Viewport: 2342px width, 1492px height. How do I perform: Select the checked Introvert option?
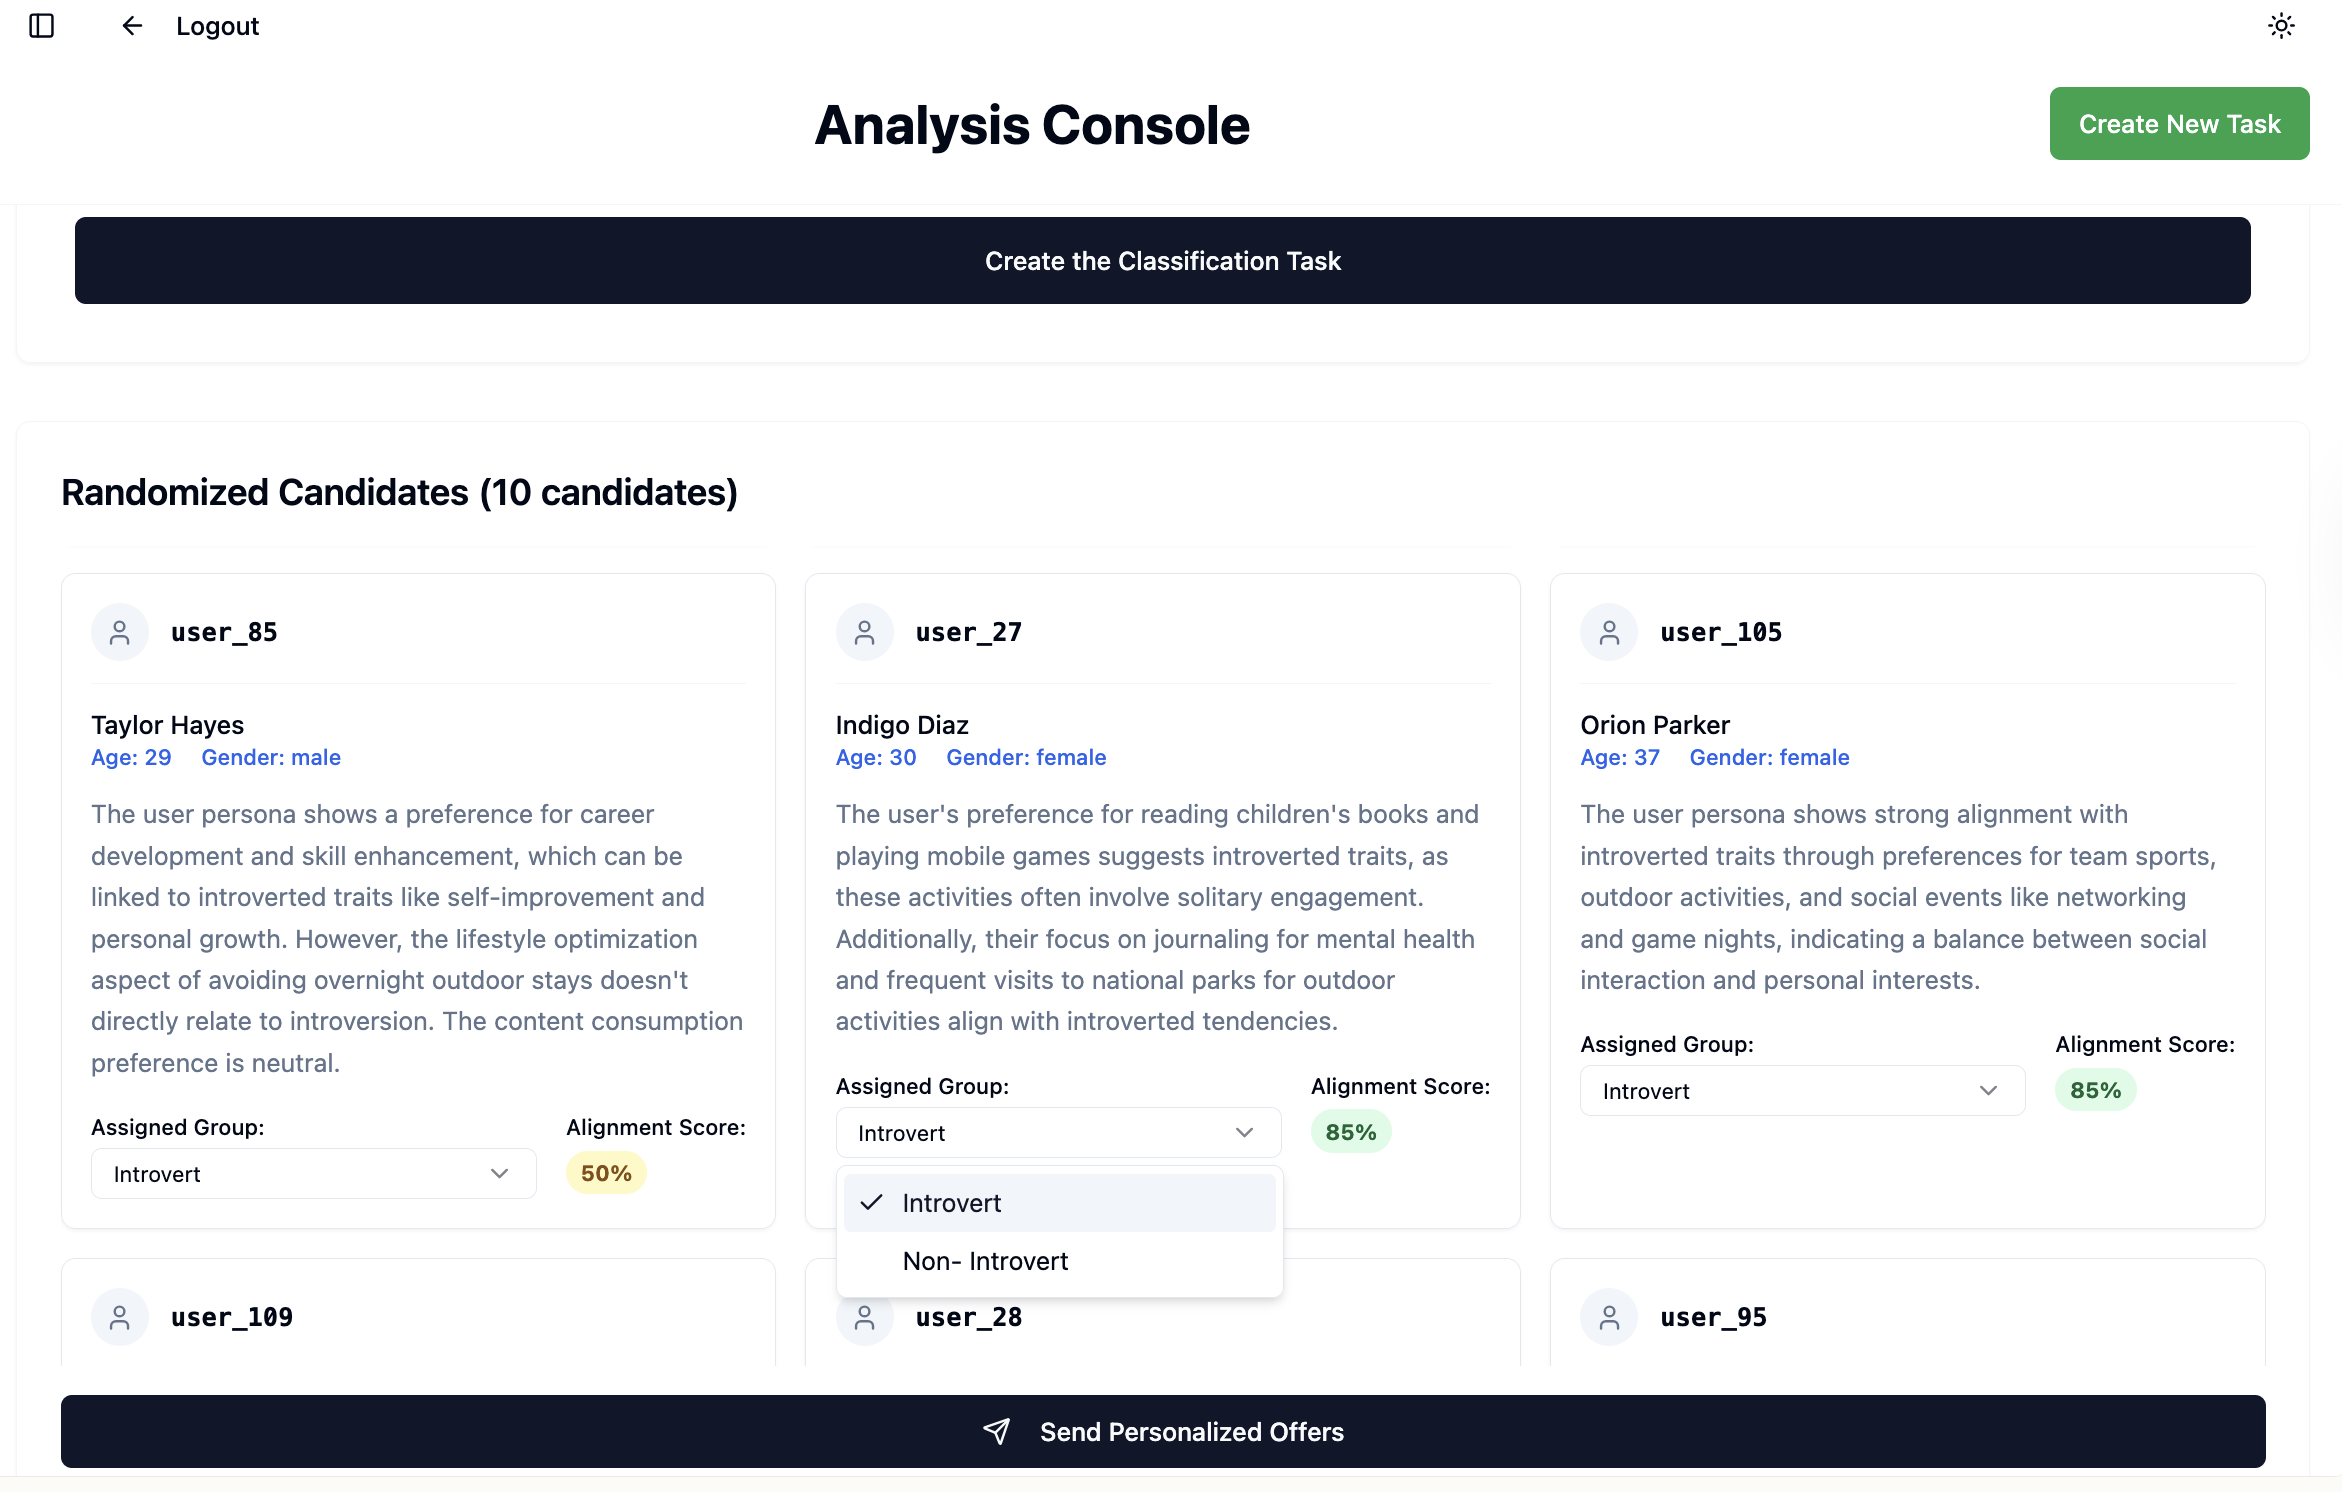[951, 1203]
